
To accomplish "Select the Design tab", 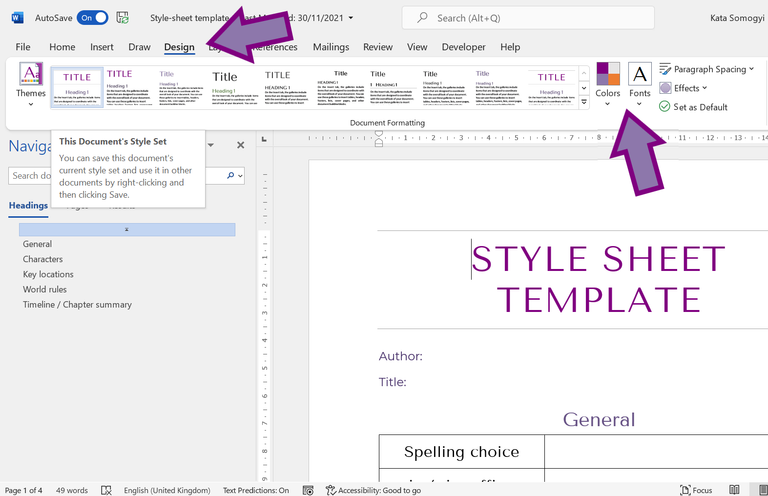I will [x=179, y=47].
